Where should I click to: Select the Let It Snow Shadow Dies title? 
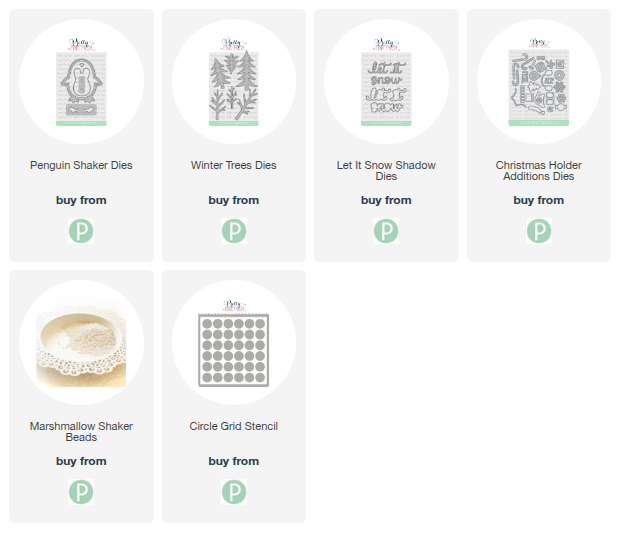coord(386,171)
